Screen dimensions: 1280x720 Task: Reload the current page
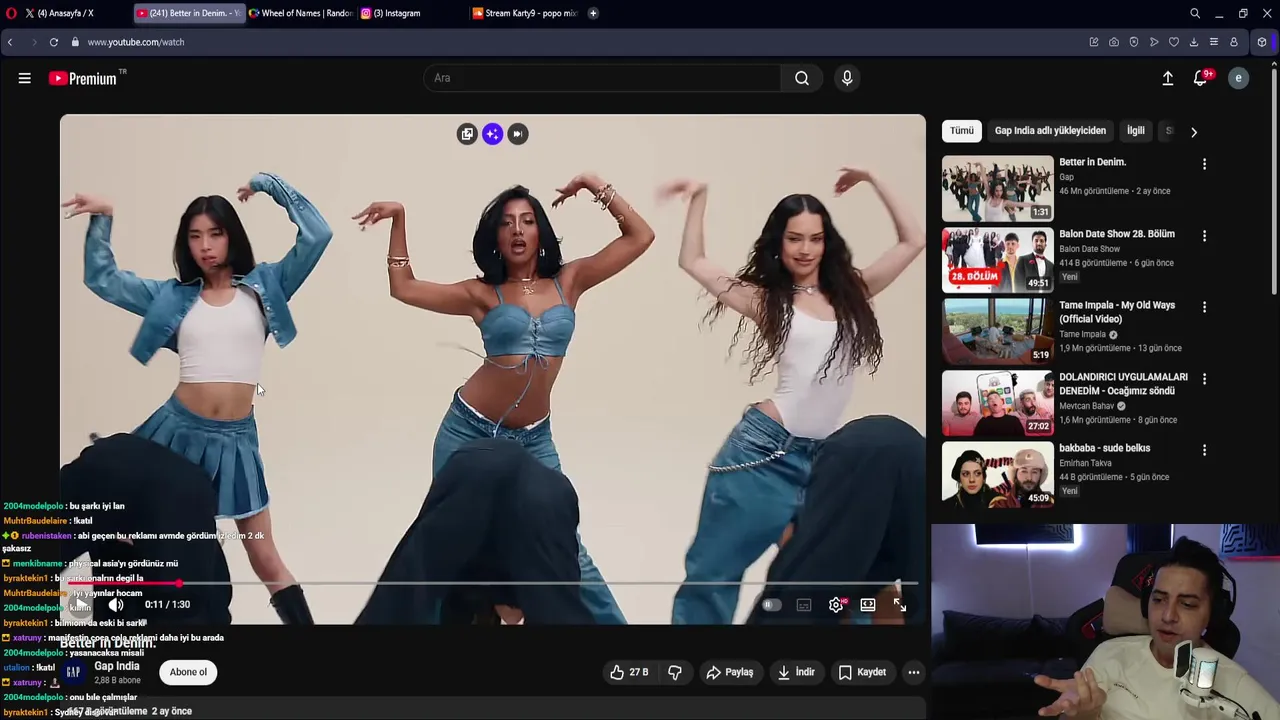54,42
